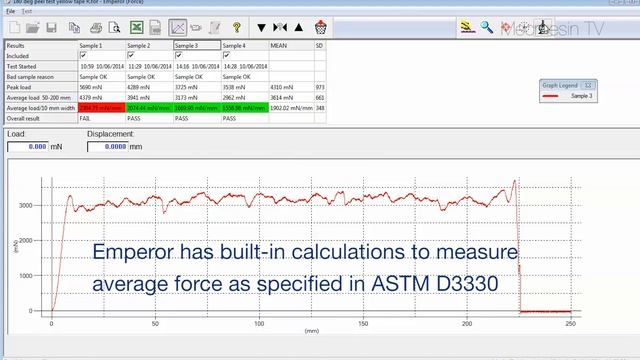Click the microscope-style icon in the right toolbar
This screenshot has height=360, width=640.
543,27
